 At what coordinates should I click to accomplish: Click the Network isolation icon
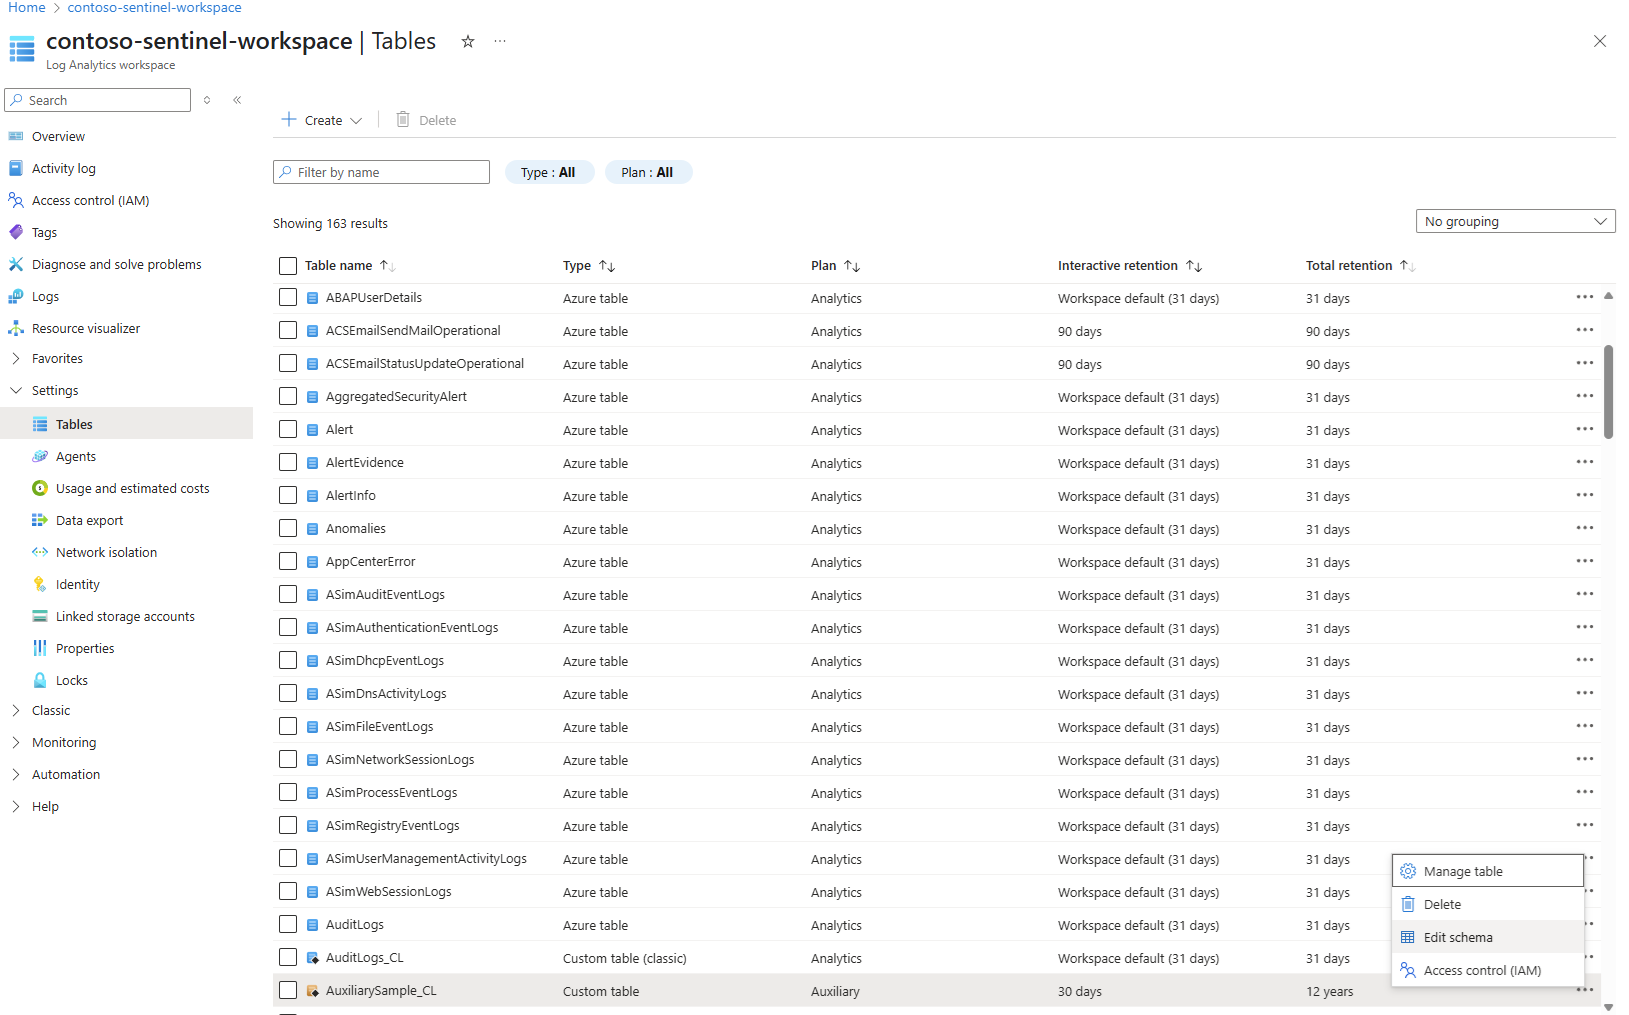[x=40, y=552]
